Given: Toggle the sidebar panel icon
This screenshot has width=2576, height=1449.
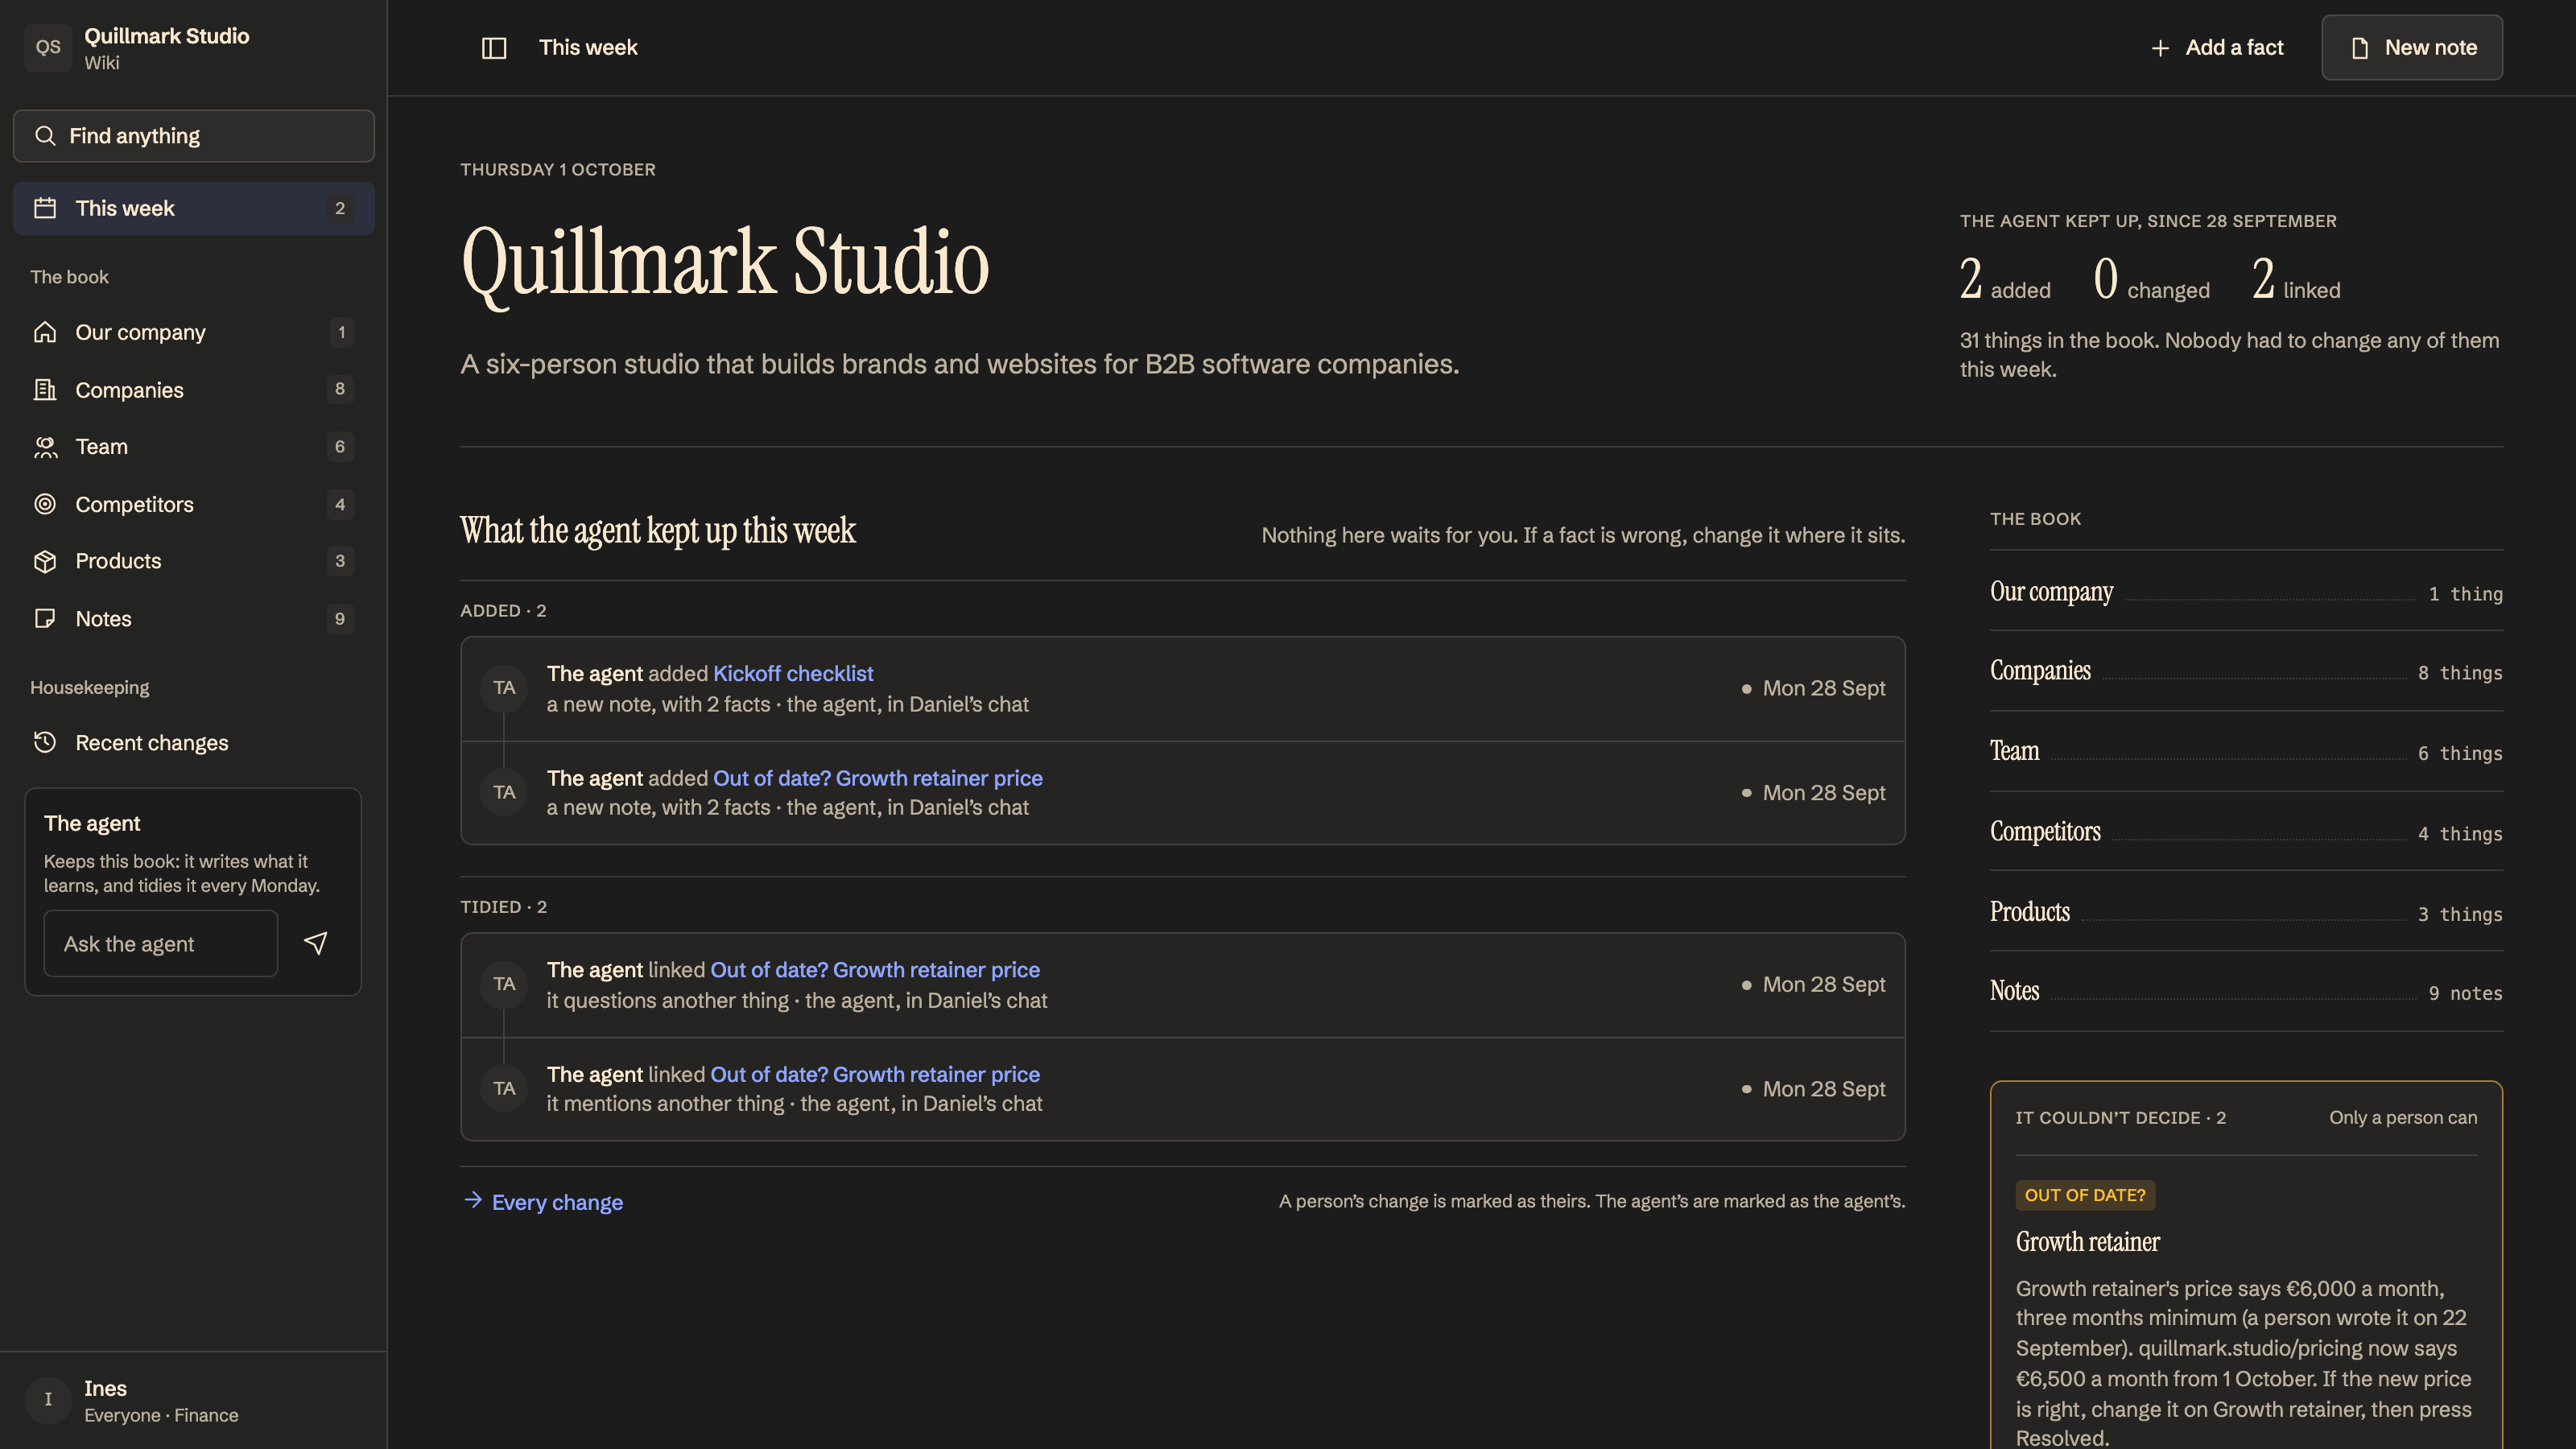Looking at the screenshot, I should tap(494, 47).
